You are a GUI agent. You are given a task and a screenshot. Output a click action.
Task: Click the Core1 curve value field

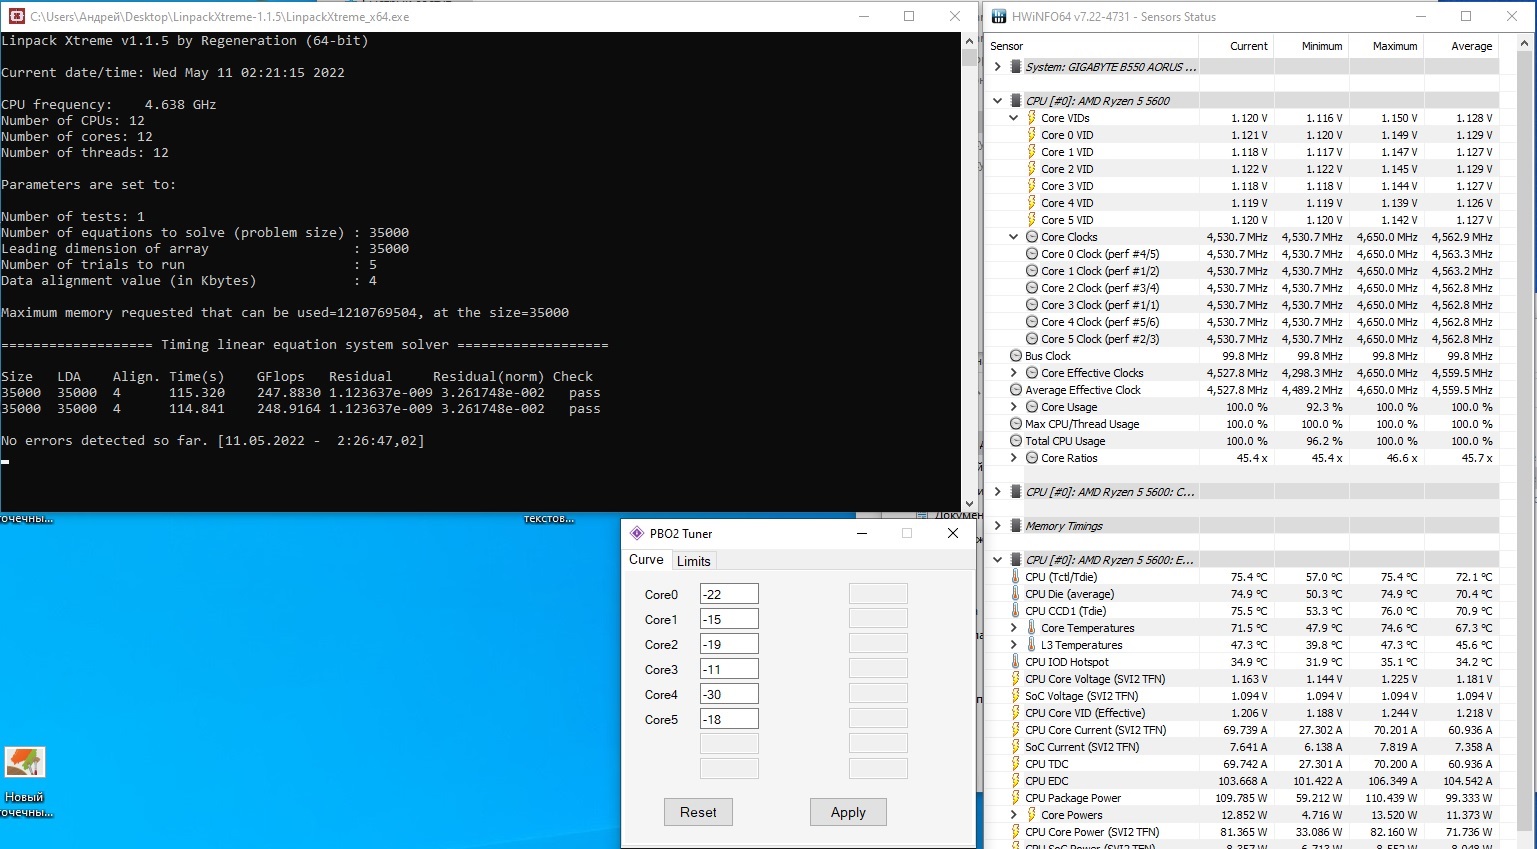pyautogui.click(x=729, y=619)
